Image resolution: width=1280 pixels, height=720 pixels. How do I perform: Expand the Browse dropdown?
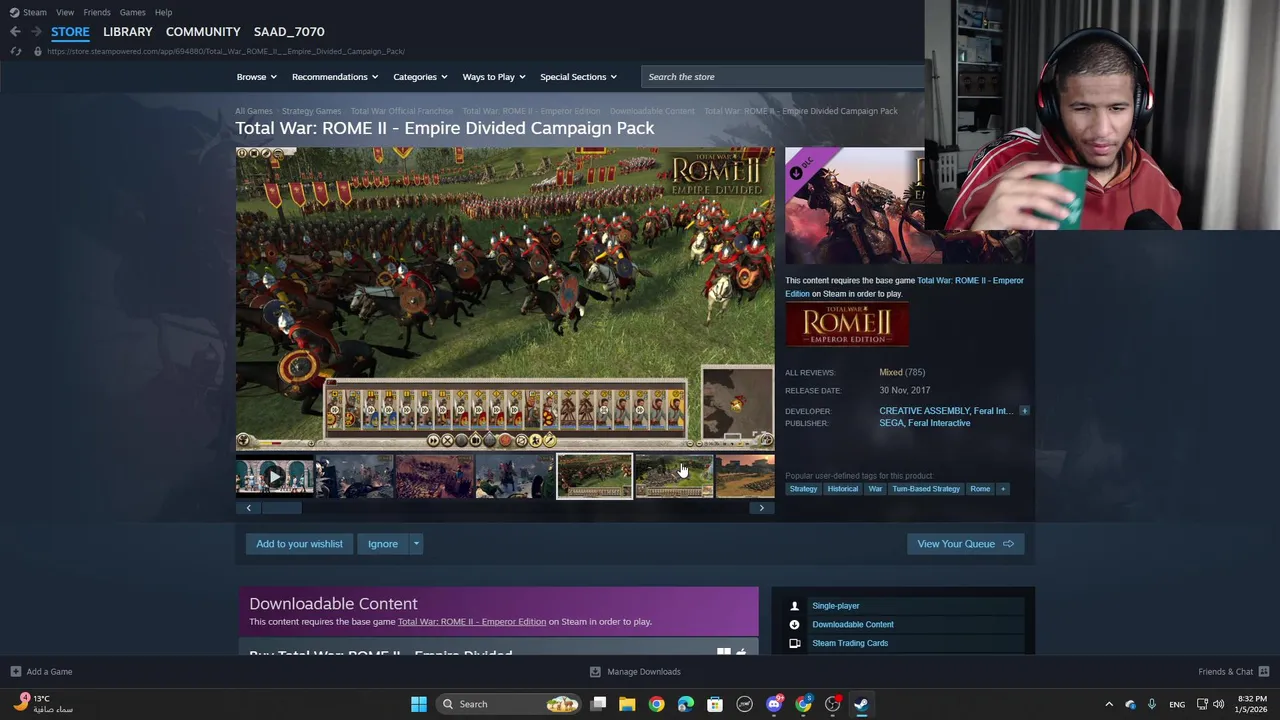pyautogui.click(x=256, y=77)
